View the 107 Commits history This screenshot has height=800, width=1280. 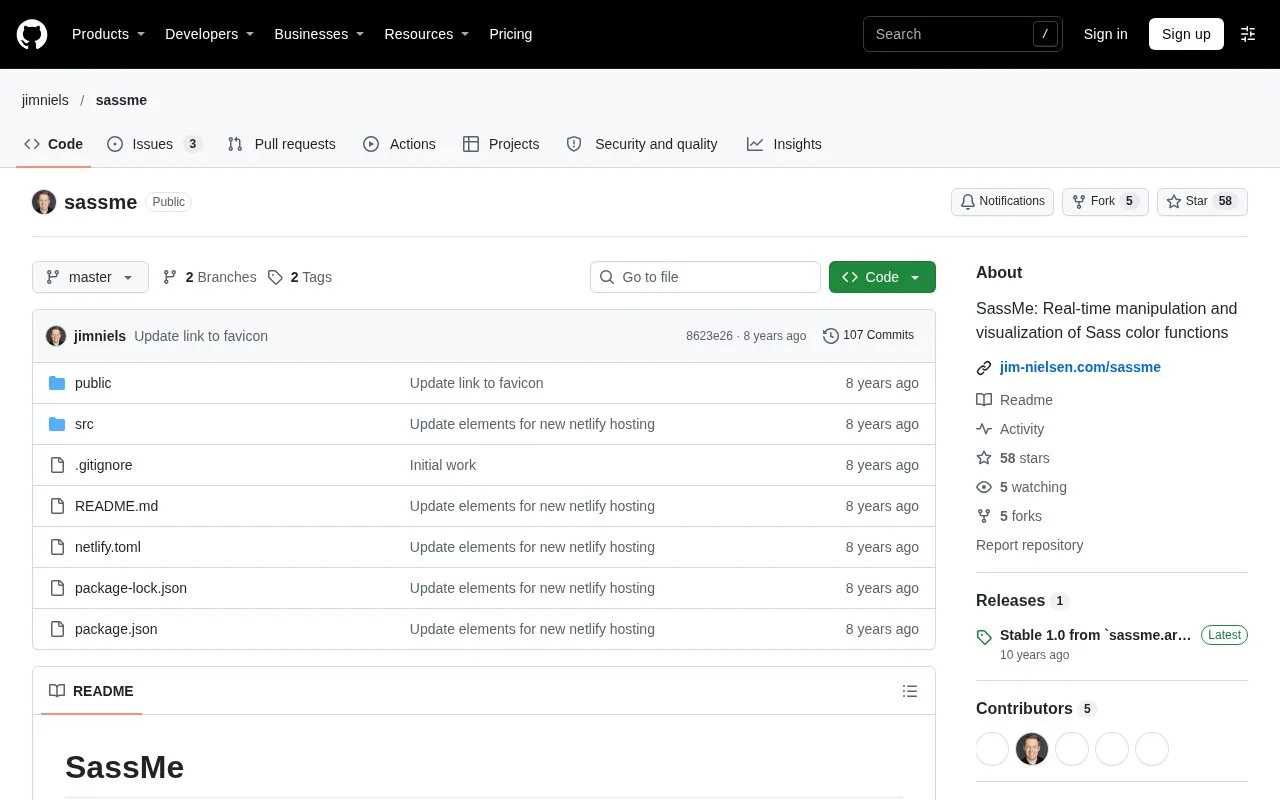[x=868, y=335]
